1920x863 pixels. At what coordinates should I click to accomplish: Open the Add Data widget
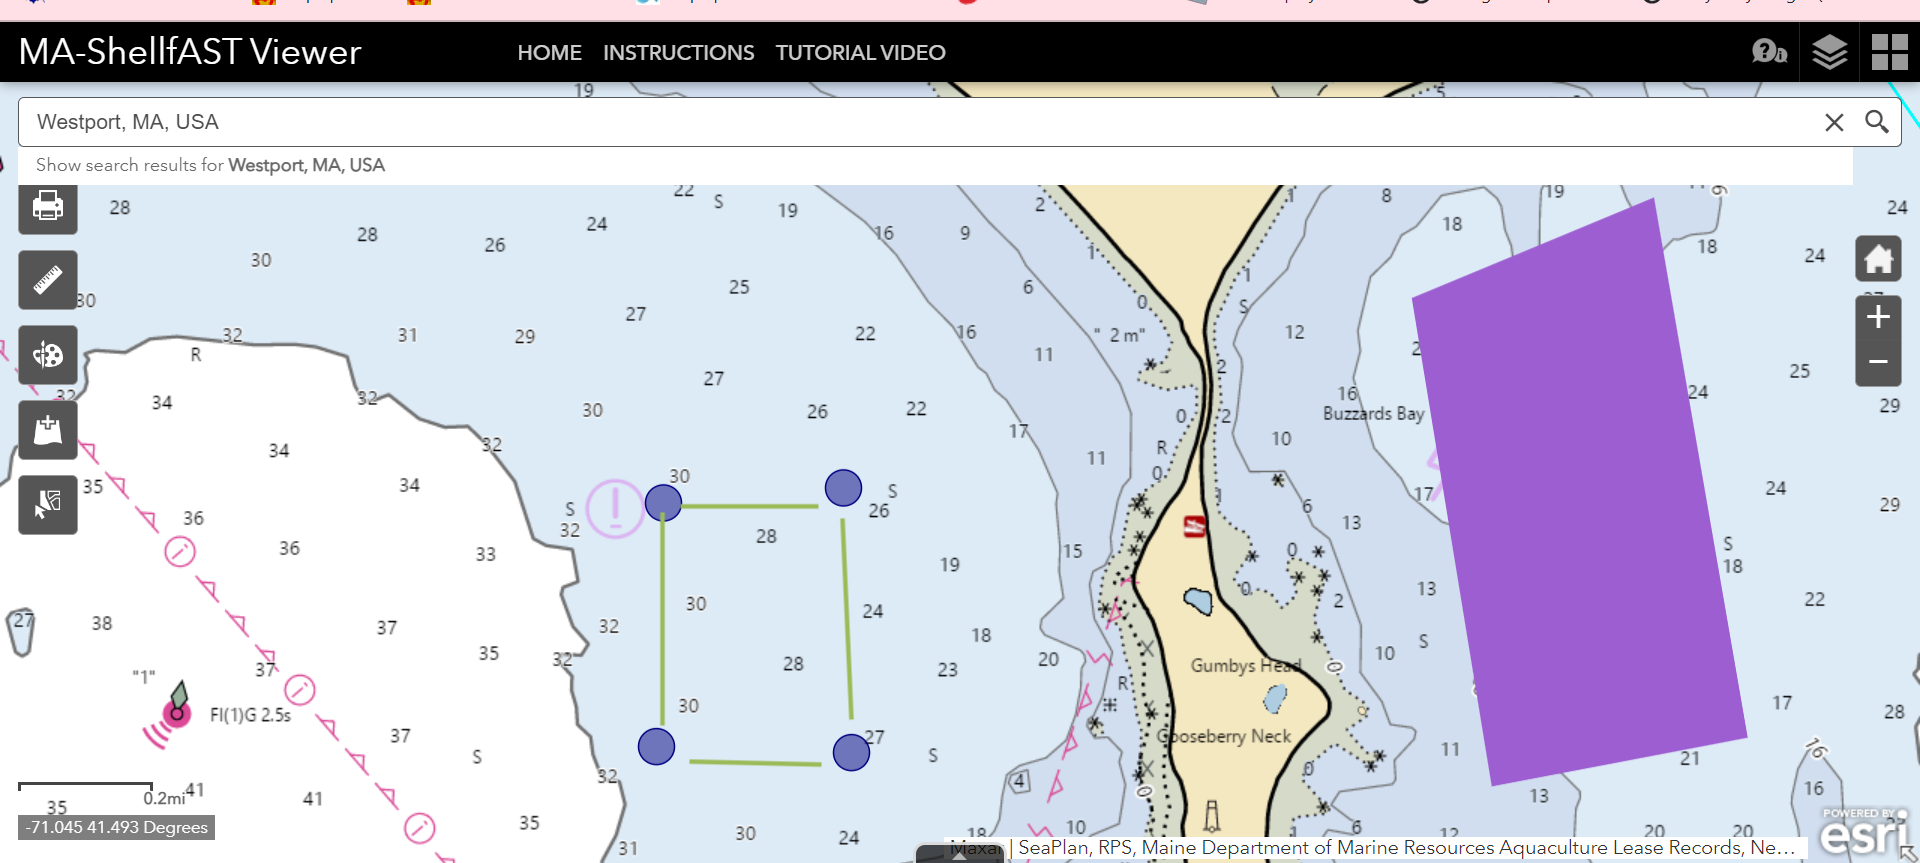(x=47, y=430)
